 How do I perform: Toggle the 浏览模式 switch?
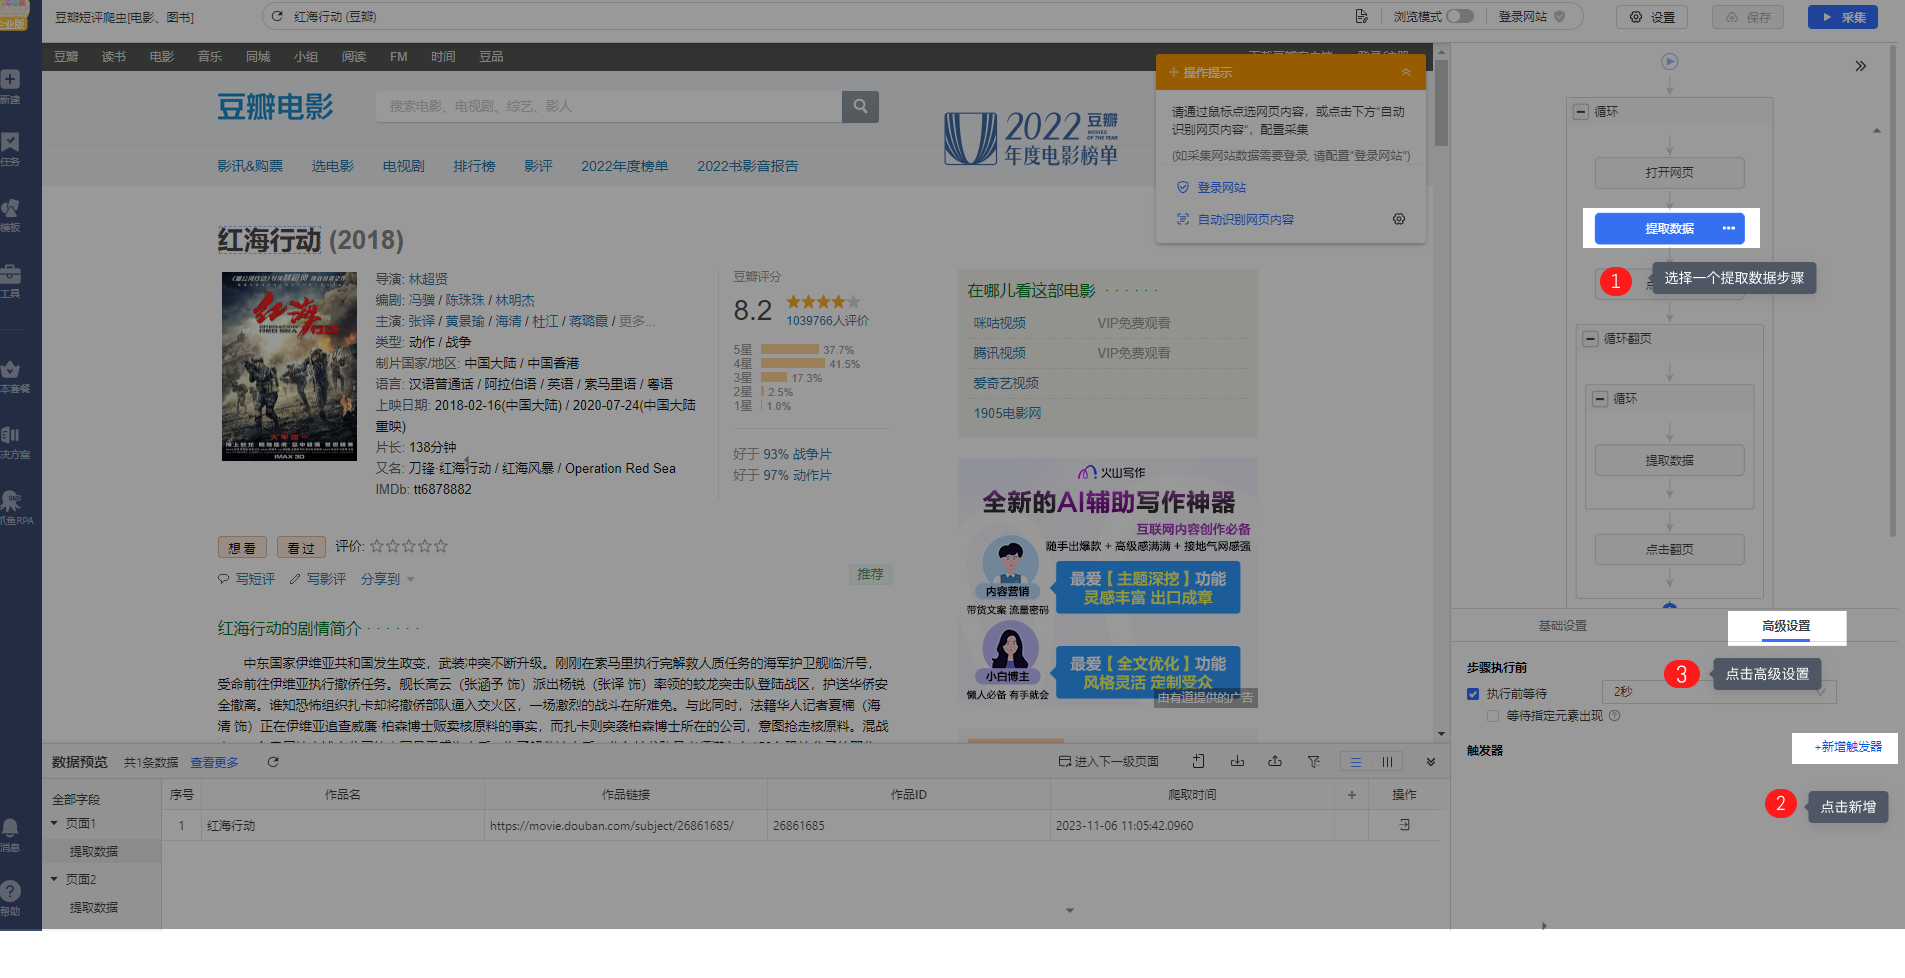point(1460,16)
